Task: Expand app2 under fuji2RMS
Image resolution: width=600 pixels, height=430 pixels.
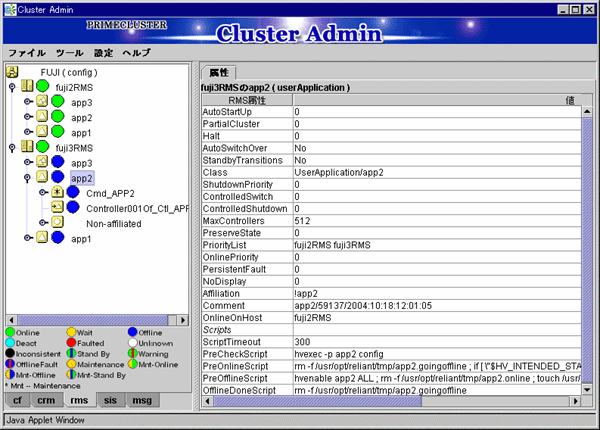Action: pos(28,116)
